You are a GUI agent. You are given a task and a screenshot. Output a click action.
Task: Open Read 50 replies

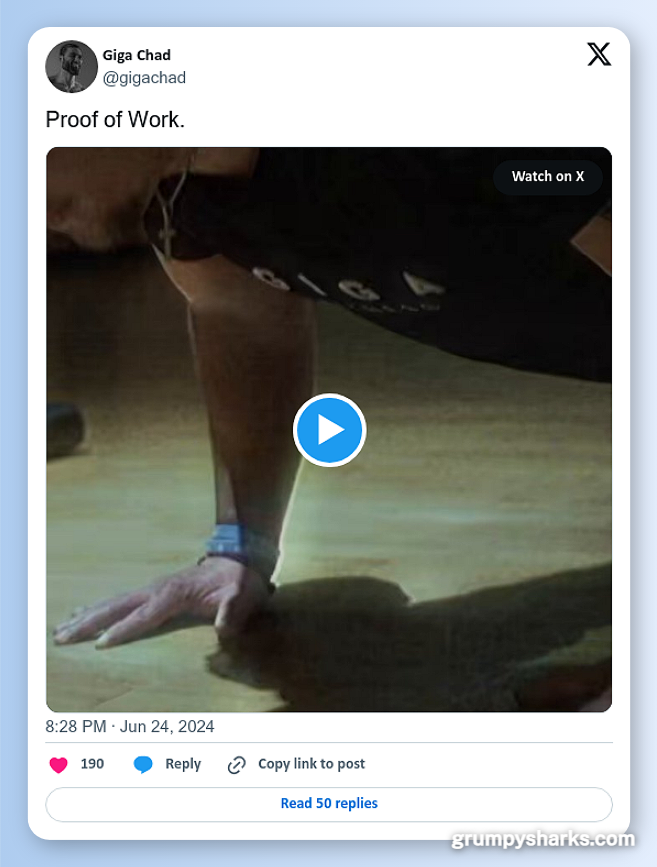coord(329,803)
